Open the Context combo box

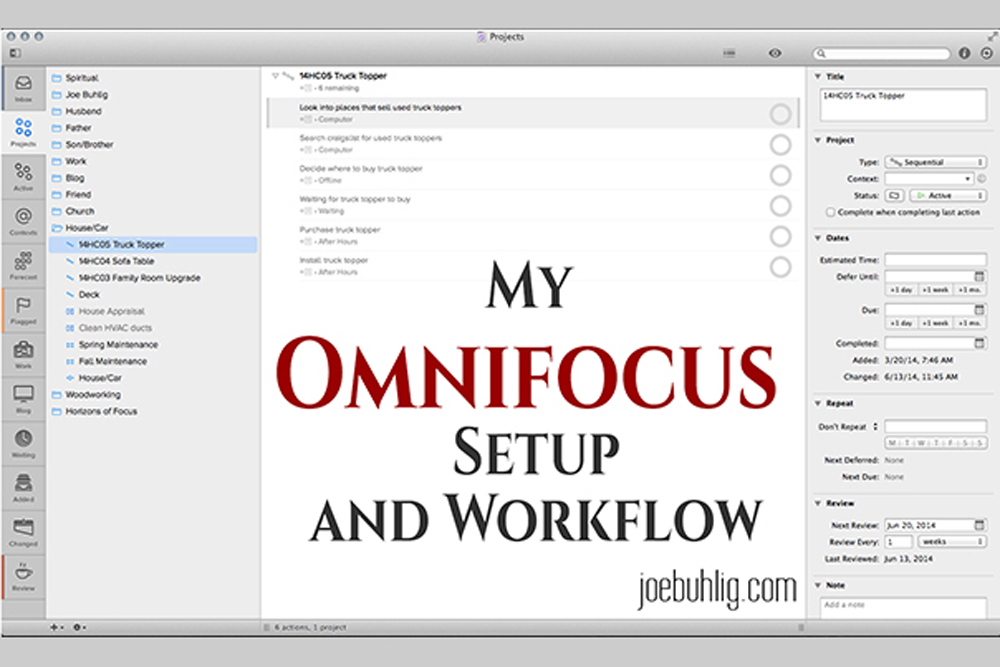(x=929, y=179)
